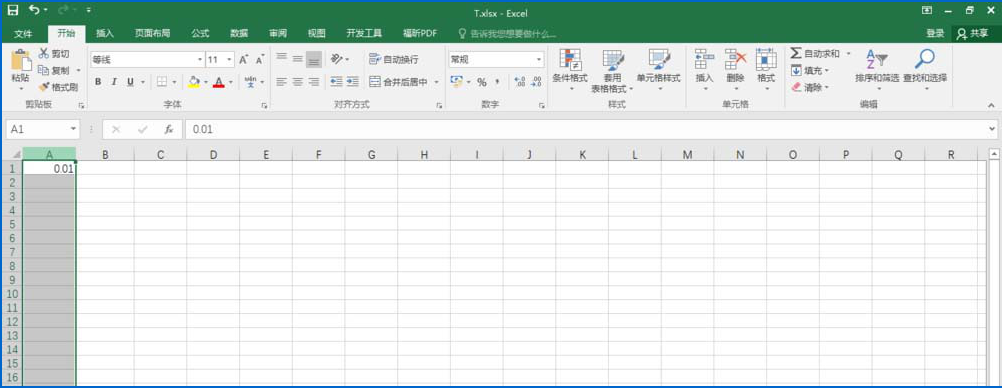Open the Clear (清除) eraser menu
Viewport: 1002px width, 388px height.
(x=809, y=87)
